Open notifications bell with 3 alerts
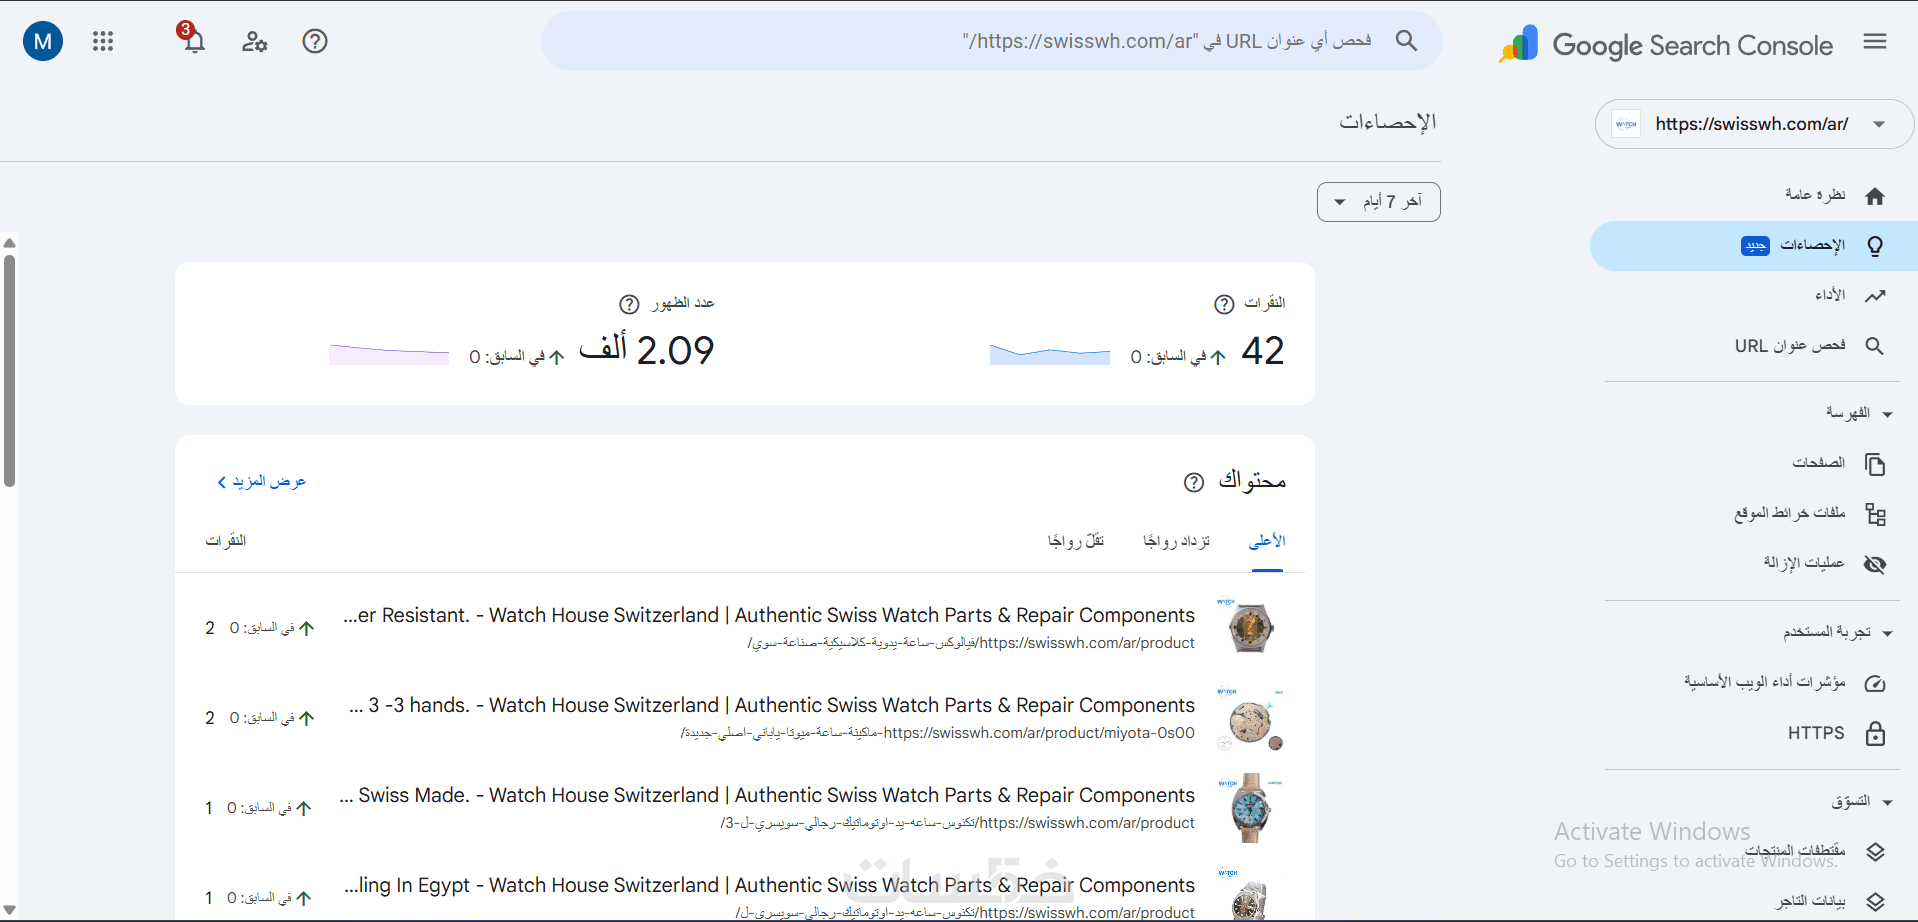 pos(192,38)
